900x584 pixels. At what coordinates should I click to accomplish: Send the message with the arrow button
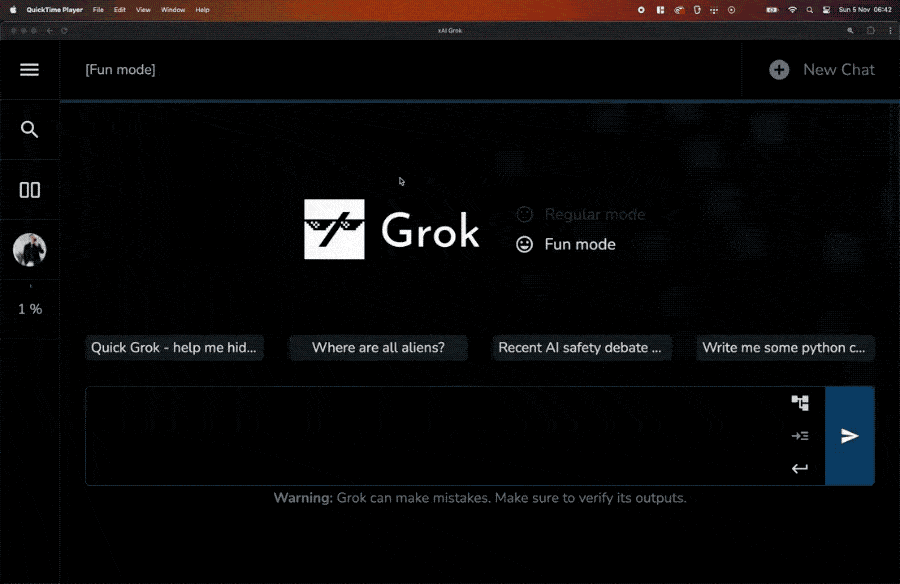point(849,436)
